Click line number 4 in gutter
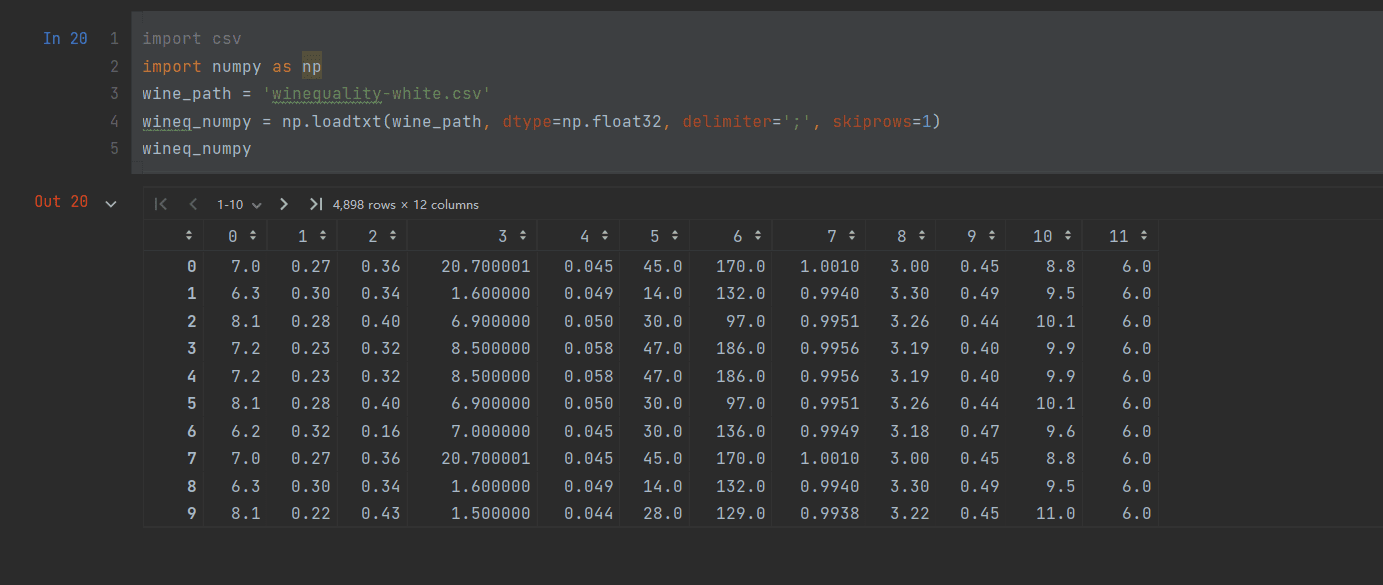This screenshot has width=1383, height=585. click(x=115, y=121)
